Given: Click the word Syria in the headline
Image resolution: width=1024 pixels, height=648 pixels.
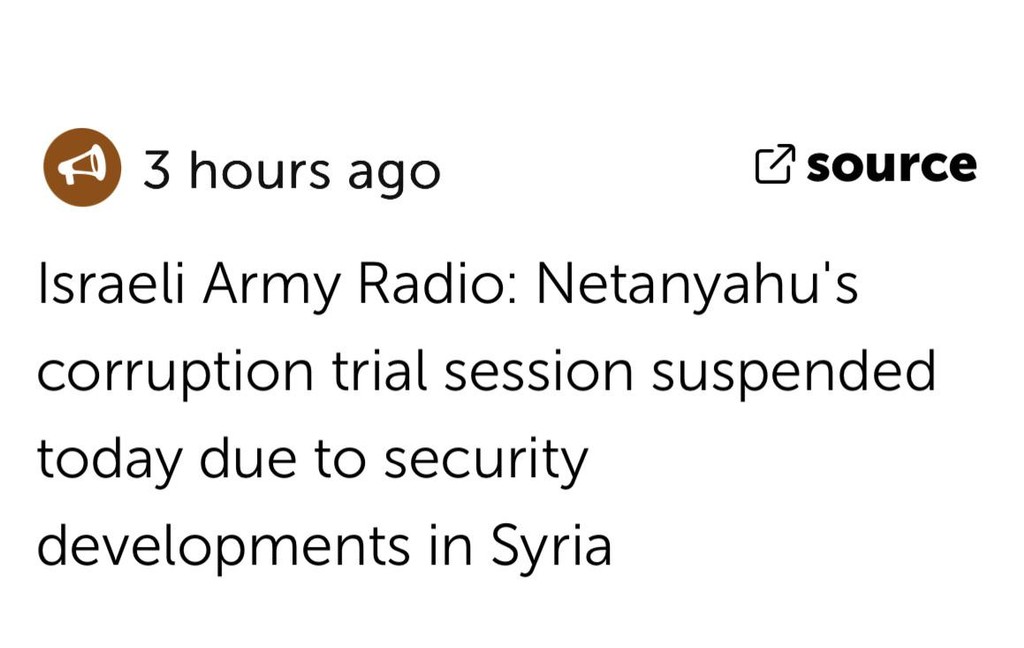Looking at the screenshot, I should pos(551,547).
